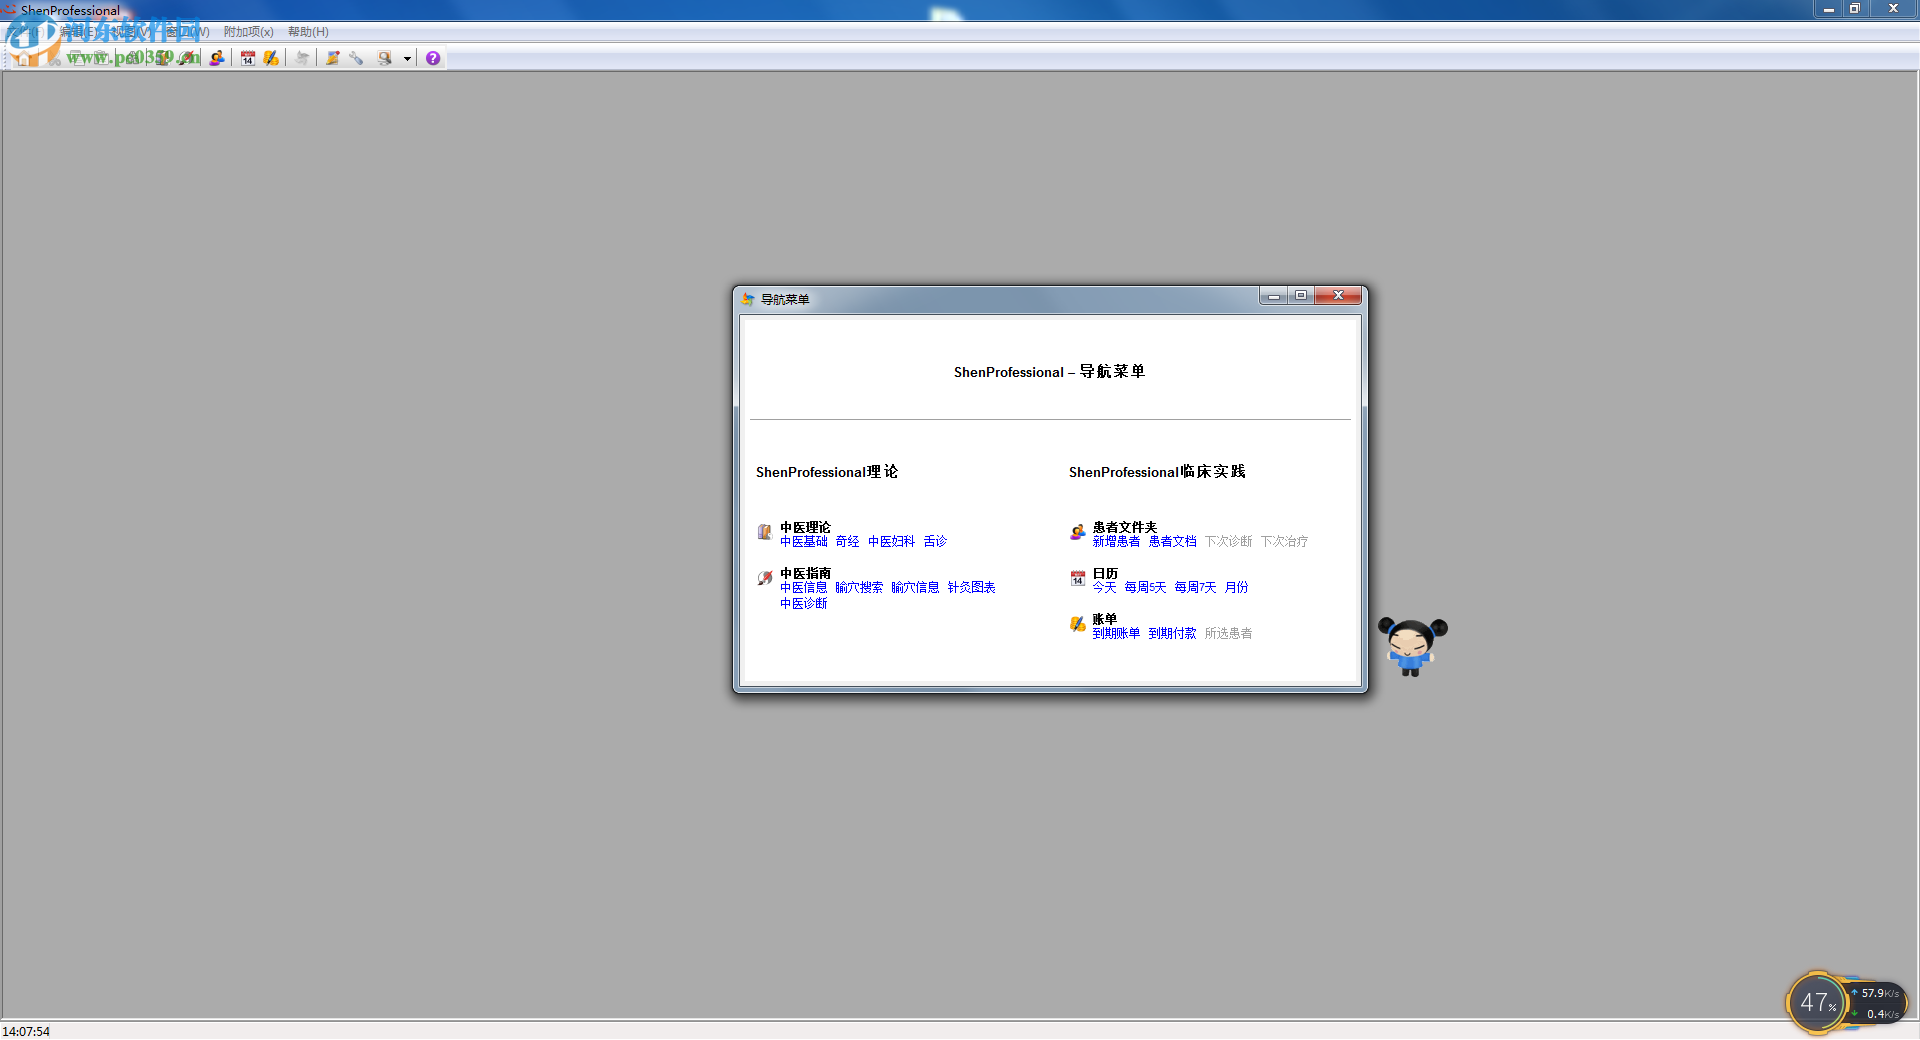Click the 账单 heading text

coord(1105,619)
